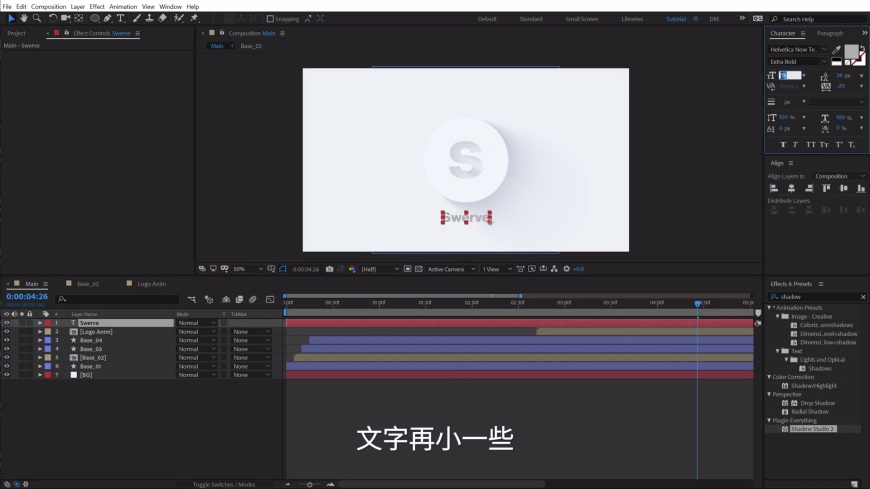Viewport: 870px width, 489px height.
Task: Select the Brush tool
Action: [136, 18]
